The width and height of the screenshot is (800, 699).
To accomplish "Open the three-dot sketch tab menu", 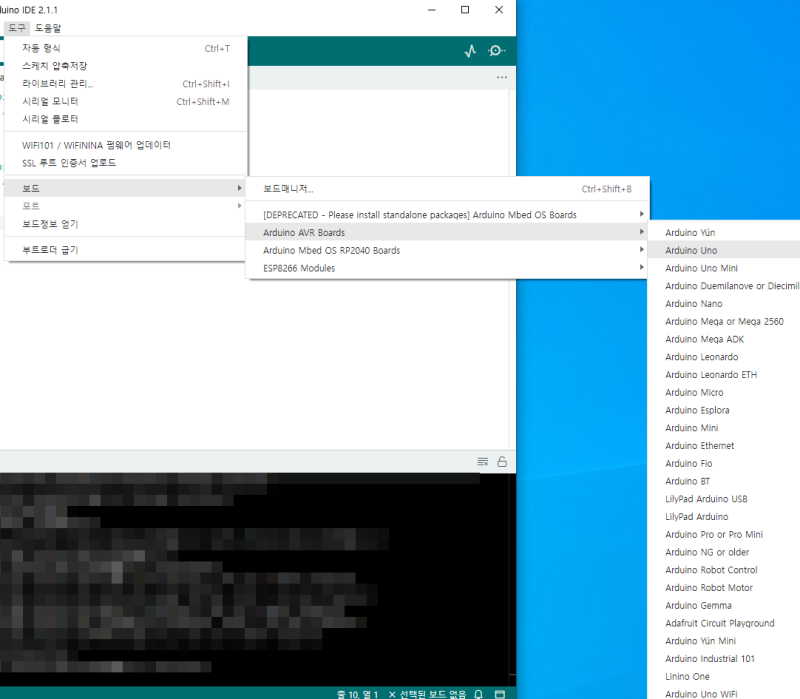I will coord(502,78).
